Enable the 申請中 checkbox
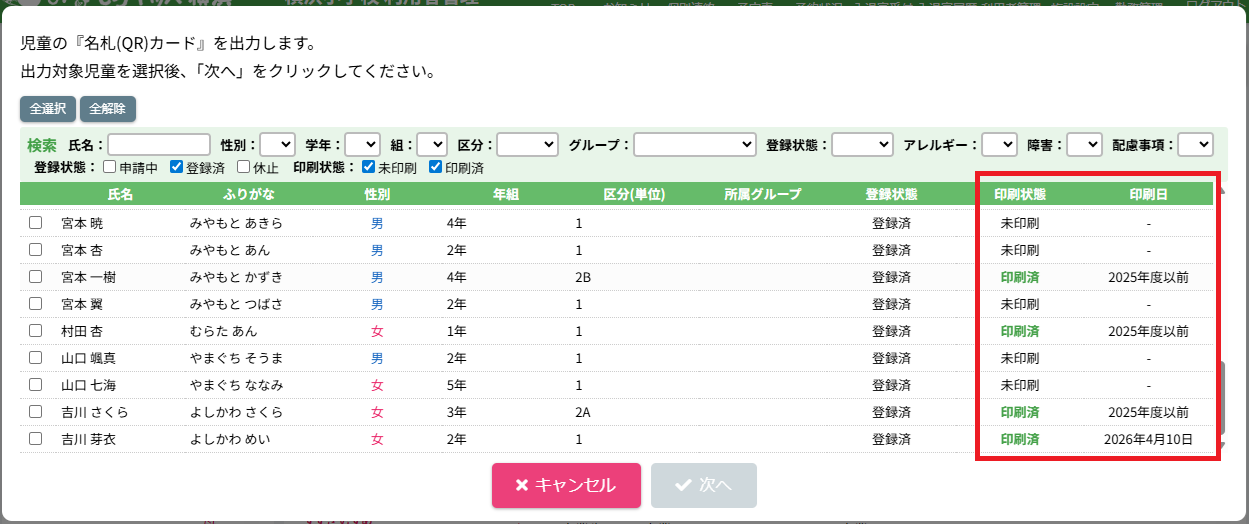 [110, 167]
